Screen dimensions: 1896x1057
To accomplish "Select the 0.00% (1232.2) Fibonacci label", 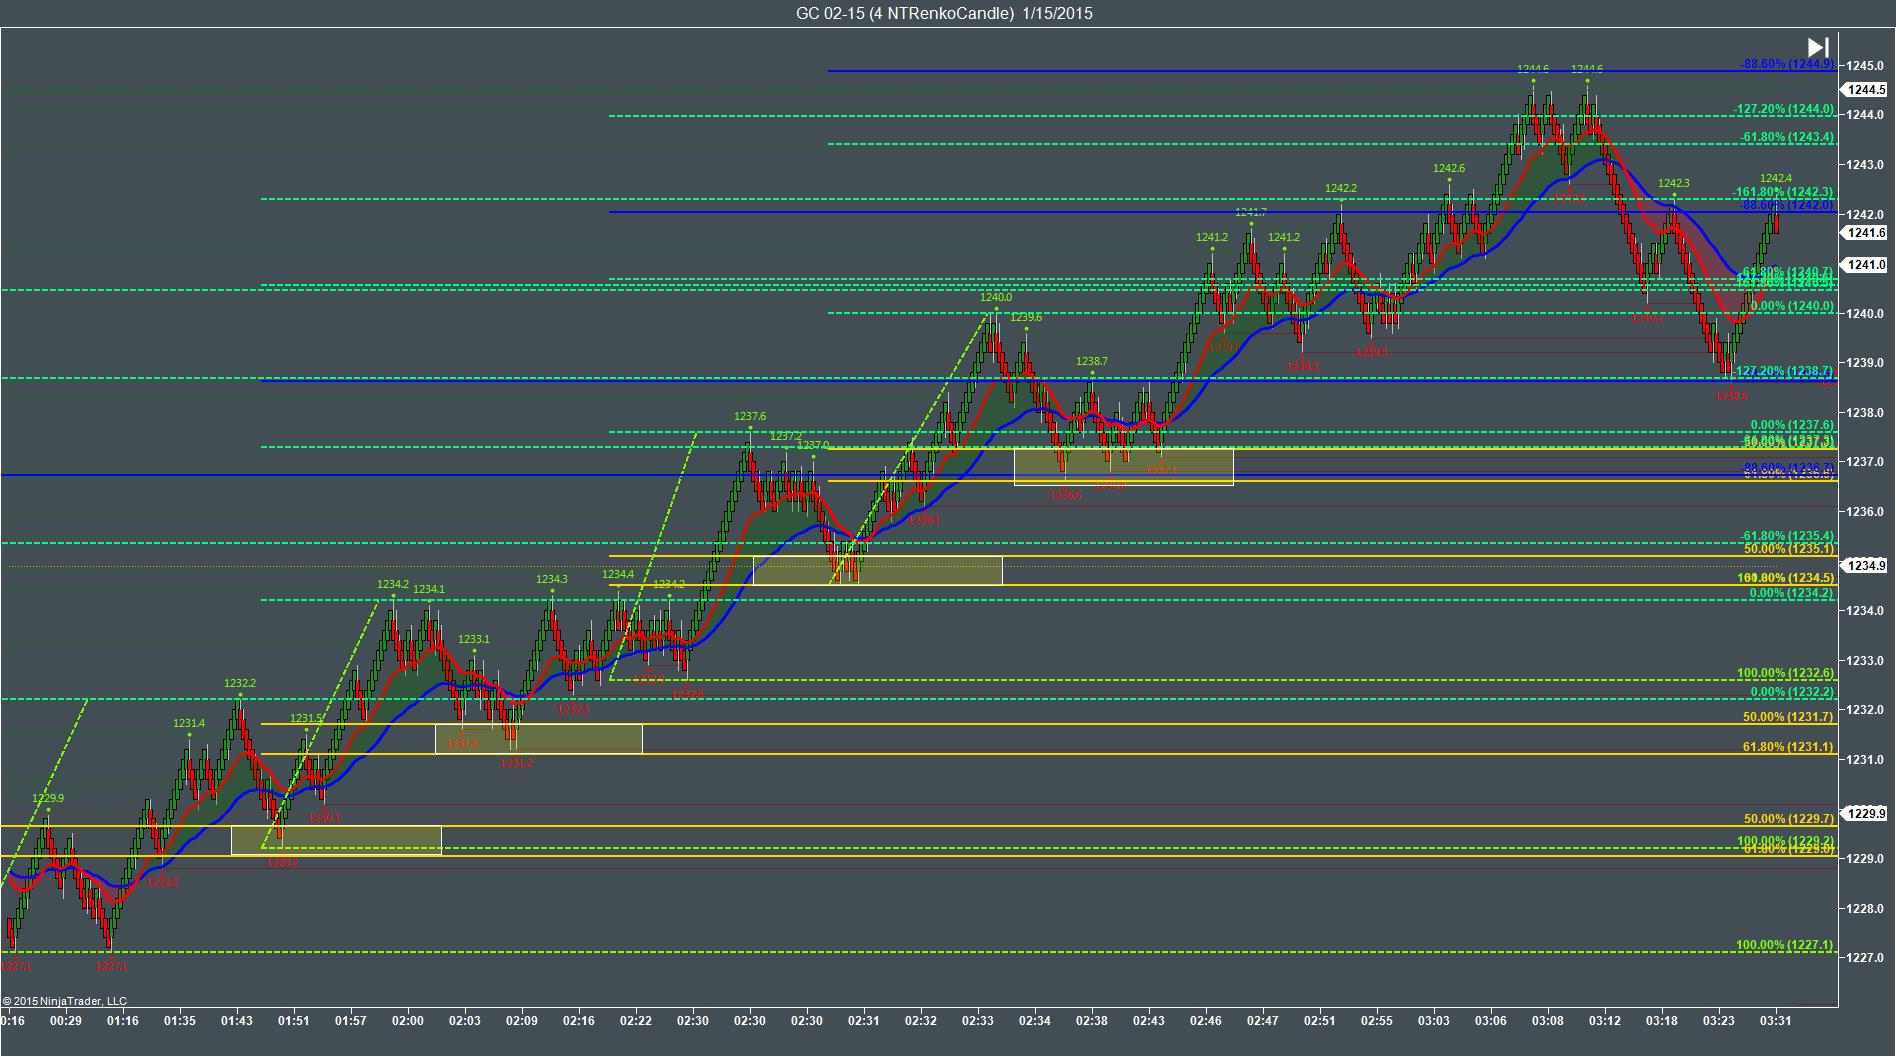I will coord(1794,692).
